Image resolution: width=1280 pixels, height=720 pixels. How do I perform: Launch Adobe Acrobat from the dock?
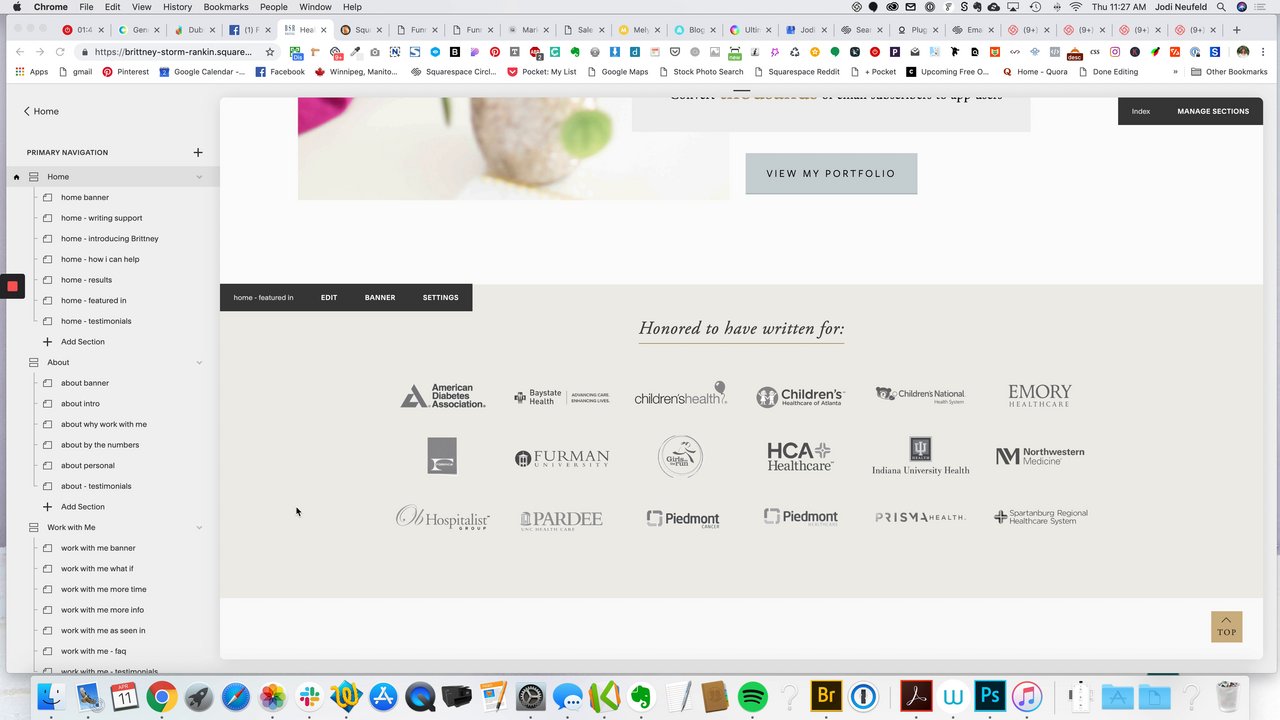click(x=917, y=696)
